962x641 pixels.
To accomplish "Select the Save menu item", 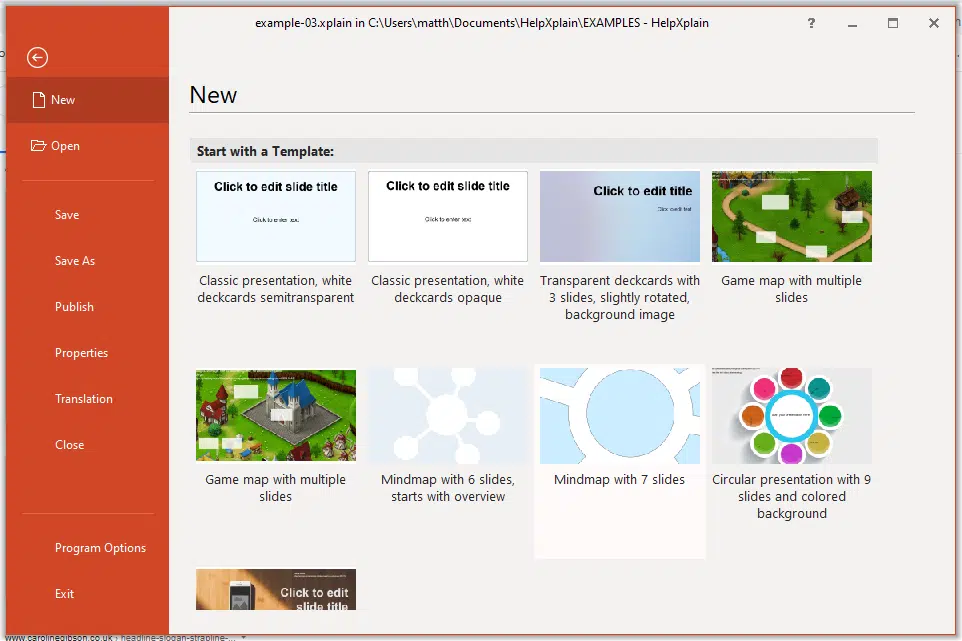I will pyautogui.click(x=67, y=215).
